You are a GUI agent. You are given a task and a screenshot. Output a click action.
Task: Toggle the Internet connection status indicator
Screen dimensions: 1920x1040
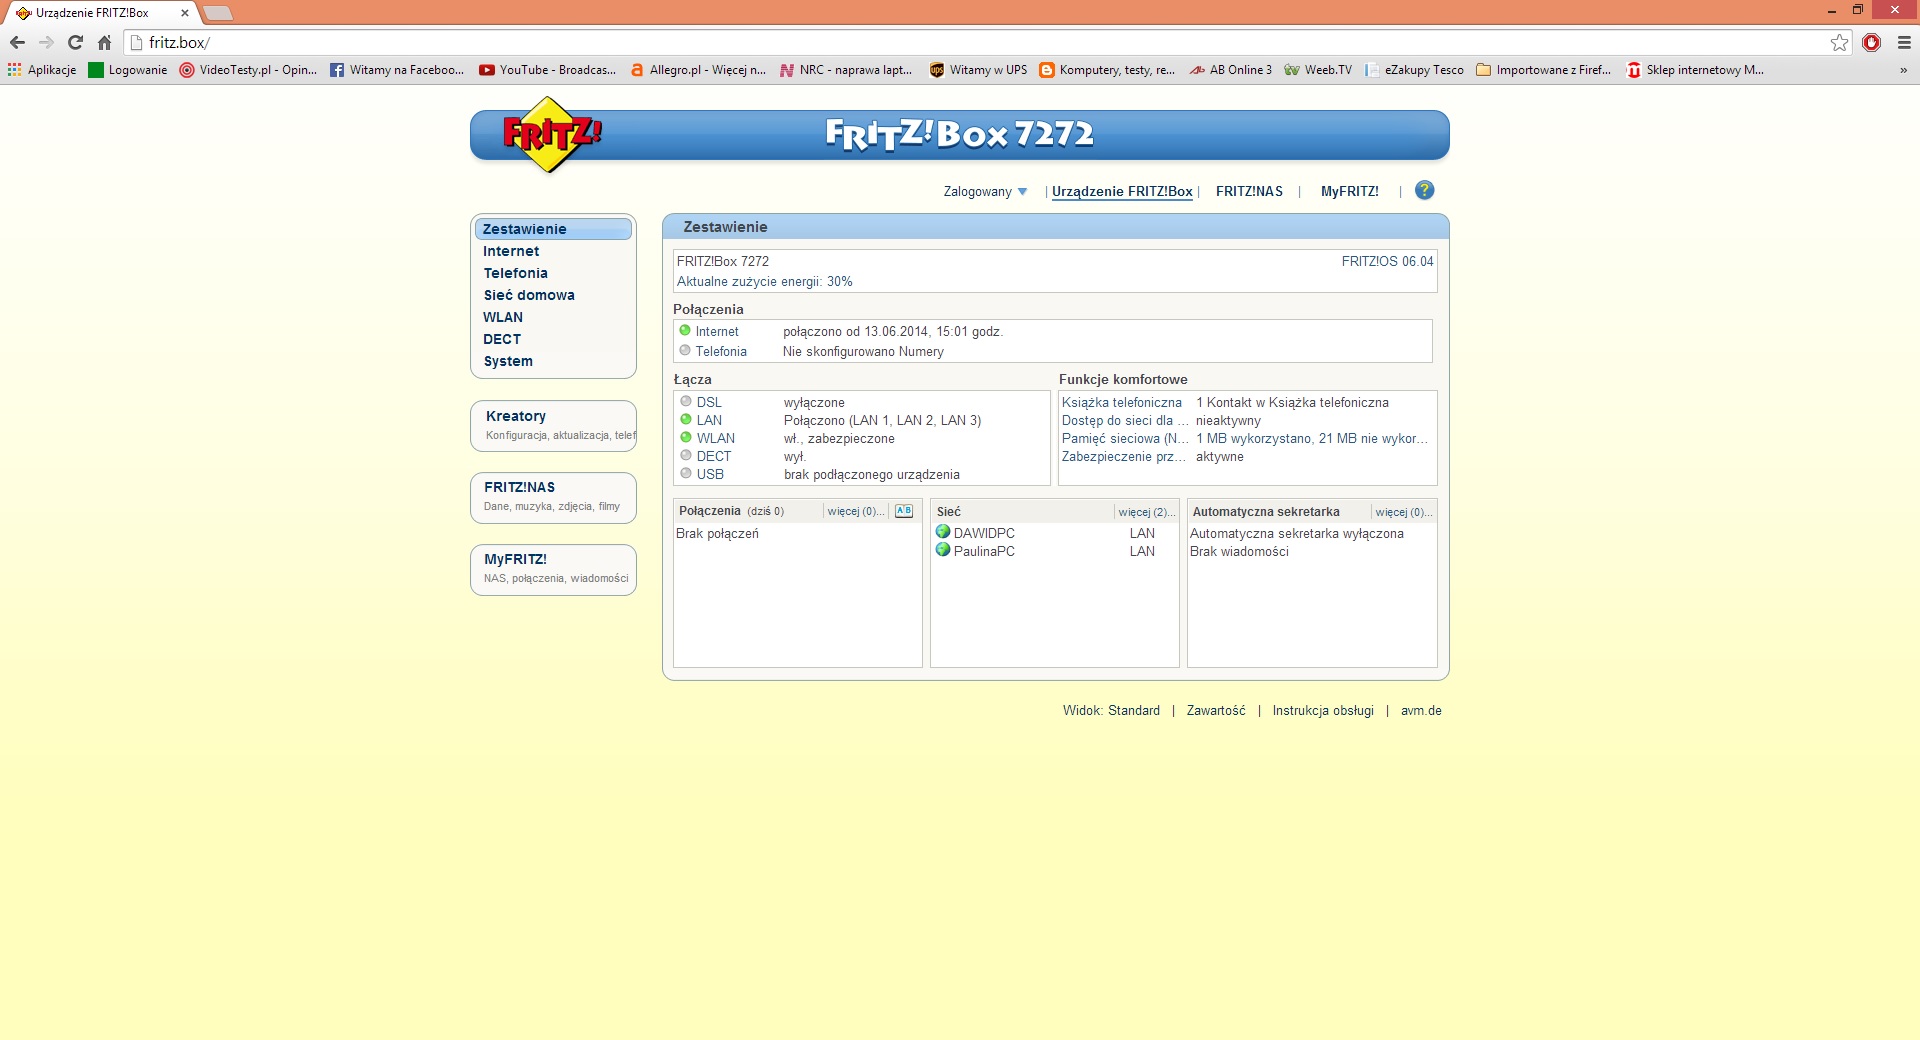(x=685, y=331)
